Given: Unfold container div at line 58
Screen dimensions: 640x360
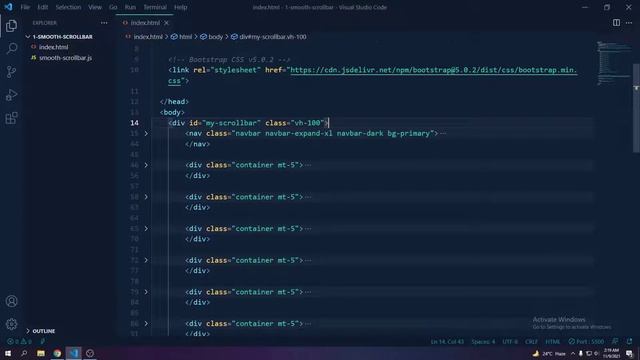Looking at the screenshot, I should 146,197.
